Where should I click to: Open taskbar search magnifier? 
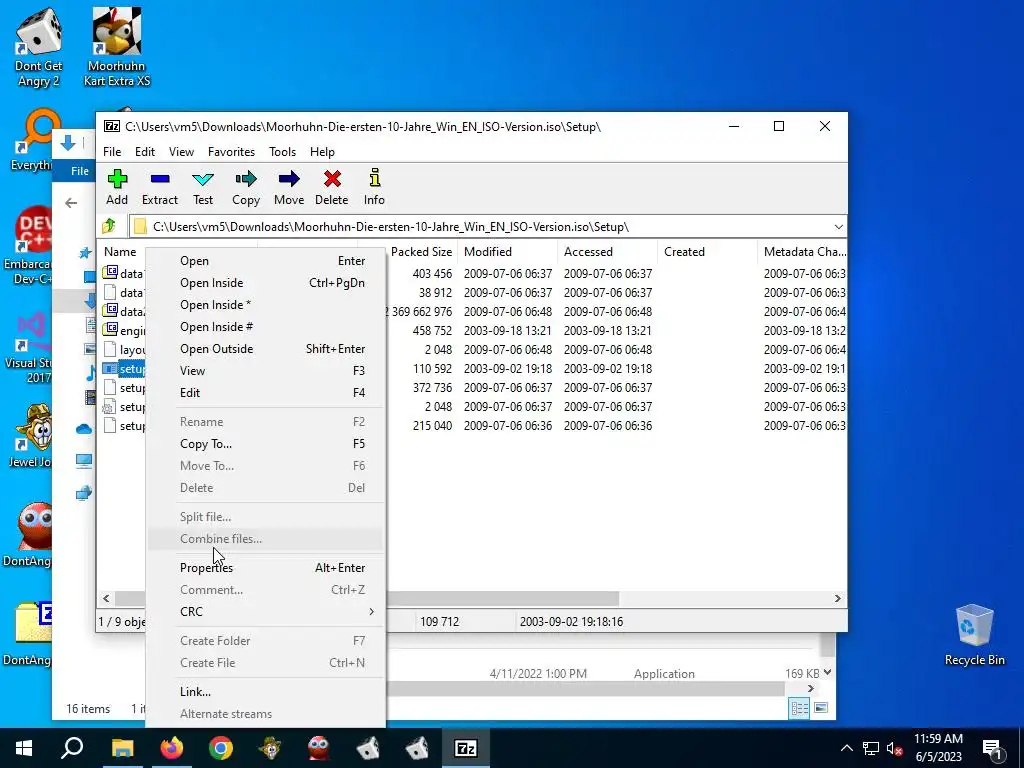click(x=72, y=748)
